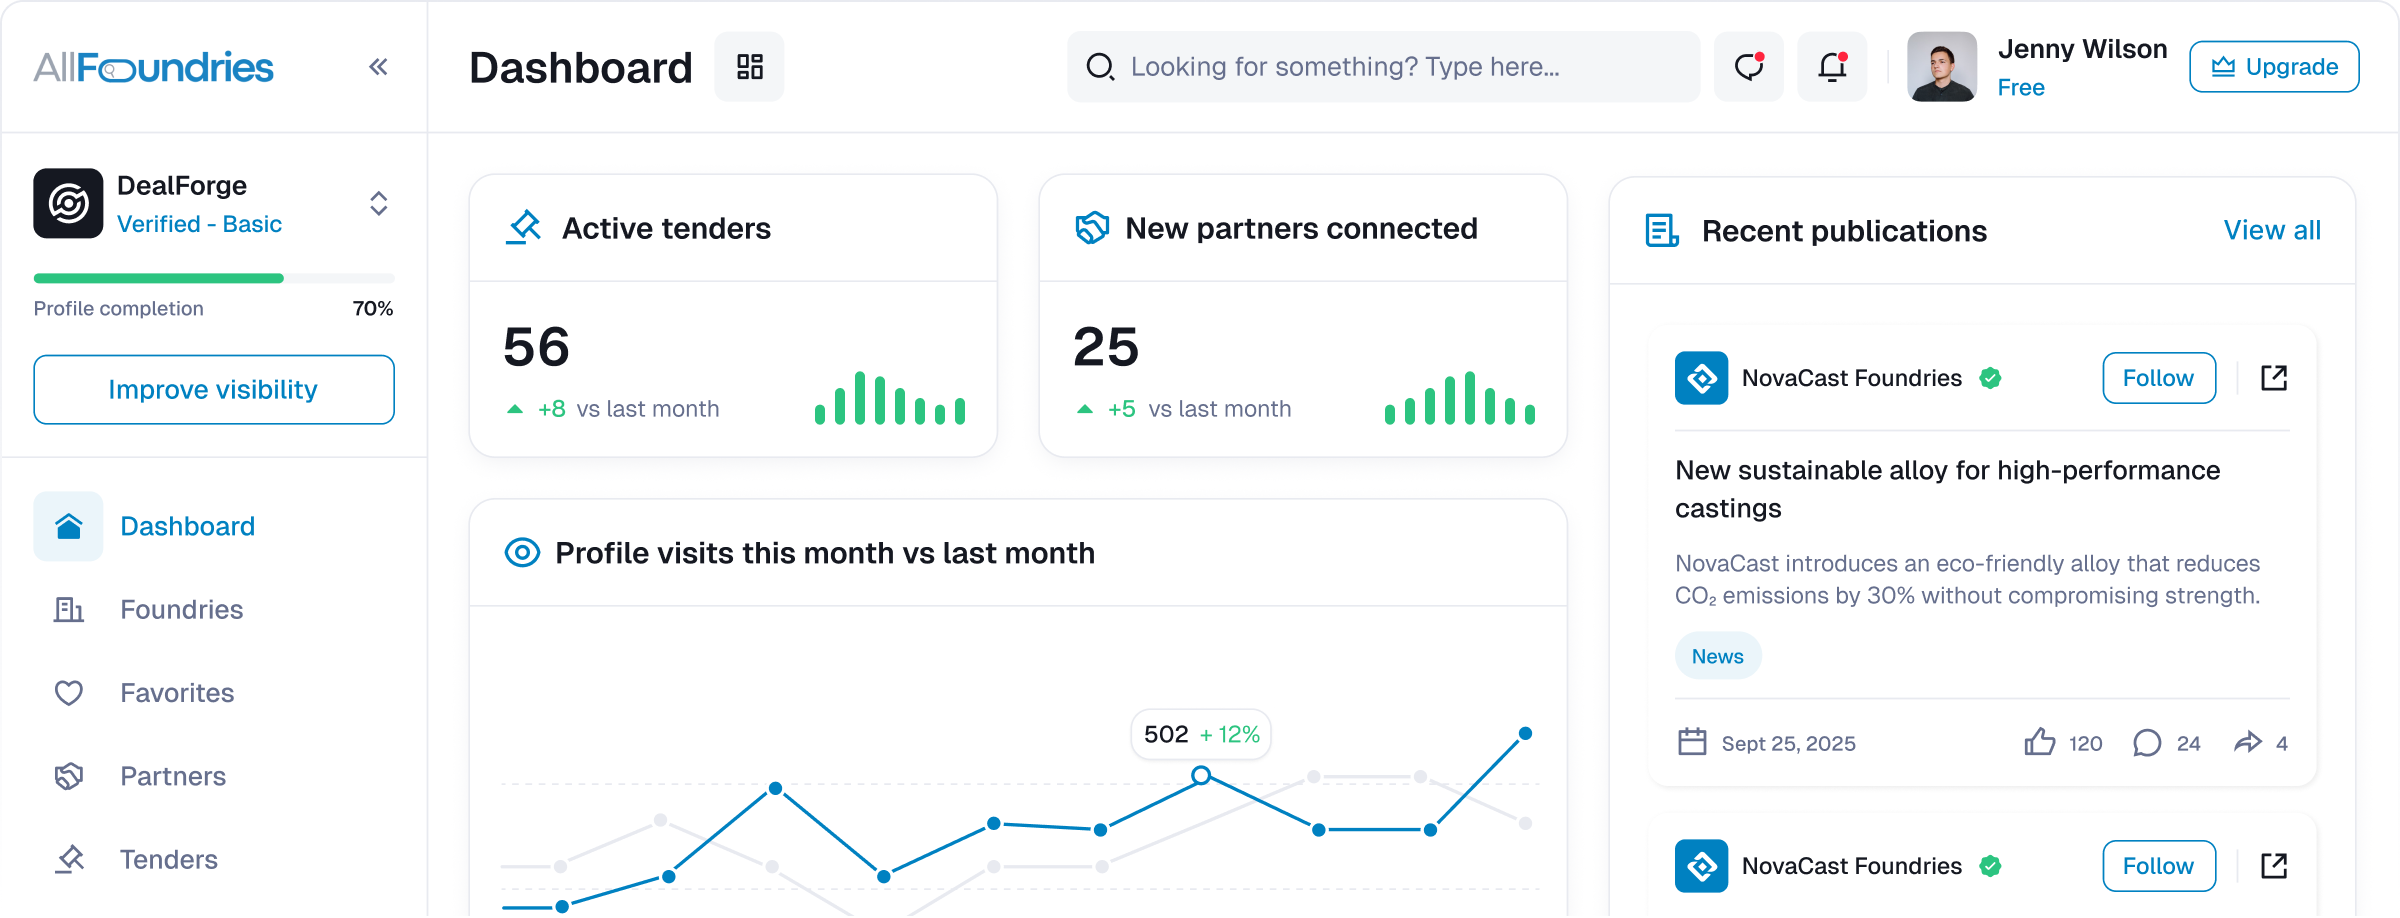Click the '+5 vs last month' text
This screenshot has width=2400, height=918.
coord(1199,409)
